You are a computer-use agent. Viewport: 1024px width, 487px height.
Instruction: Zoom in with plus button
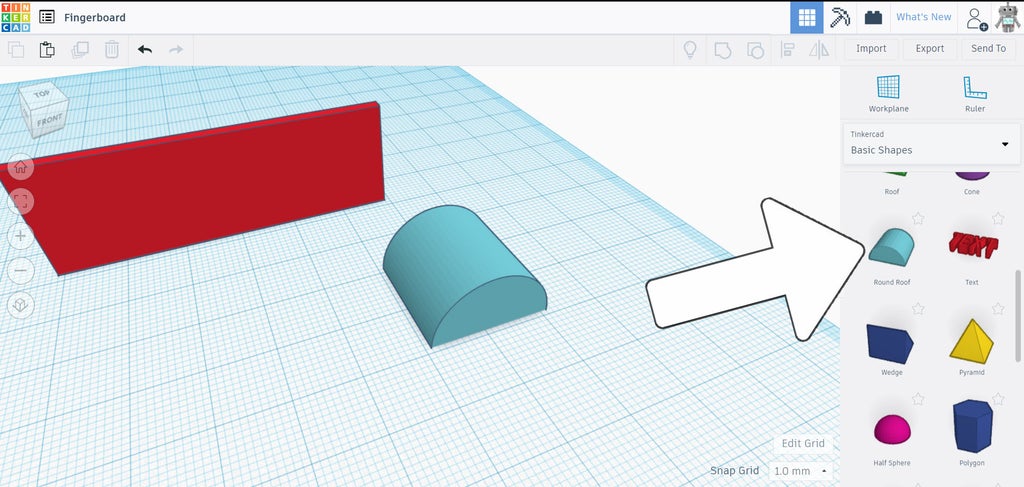coord(20,236)
